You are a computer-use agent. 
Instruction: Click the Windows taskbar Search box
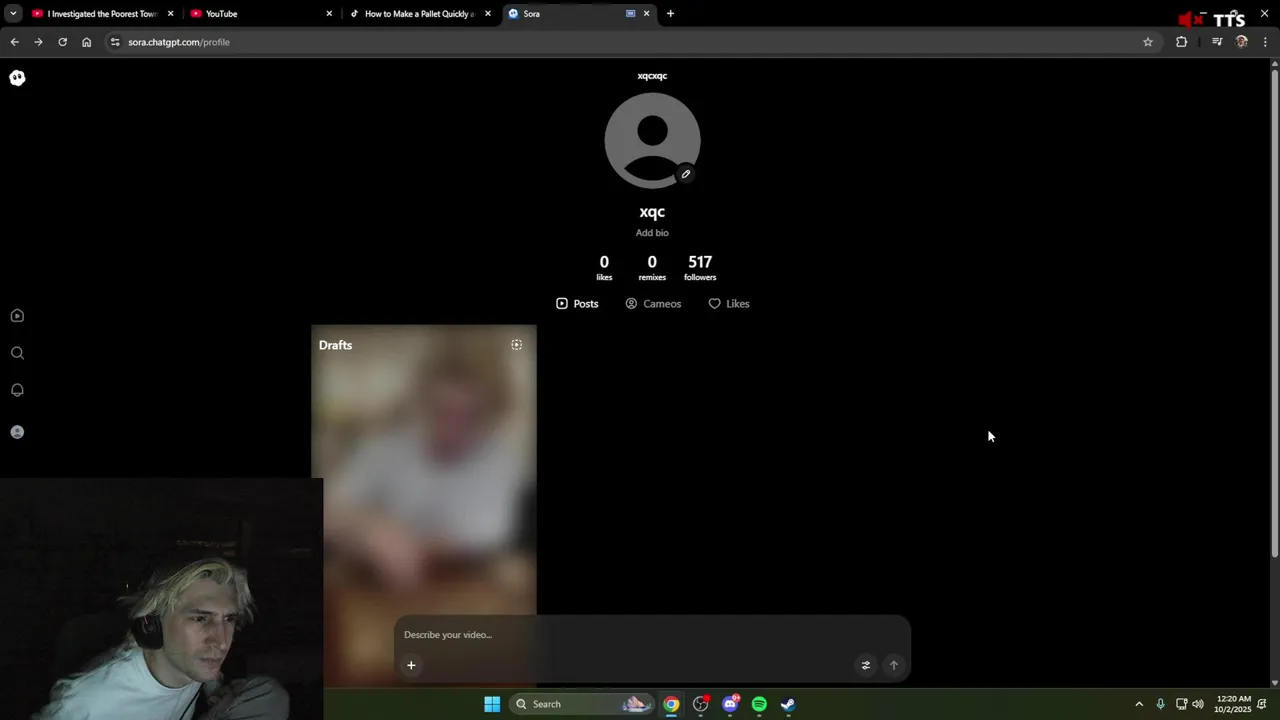click(582, 704)
